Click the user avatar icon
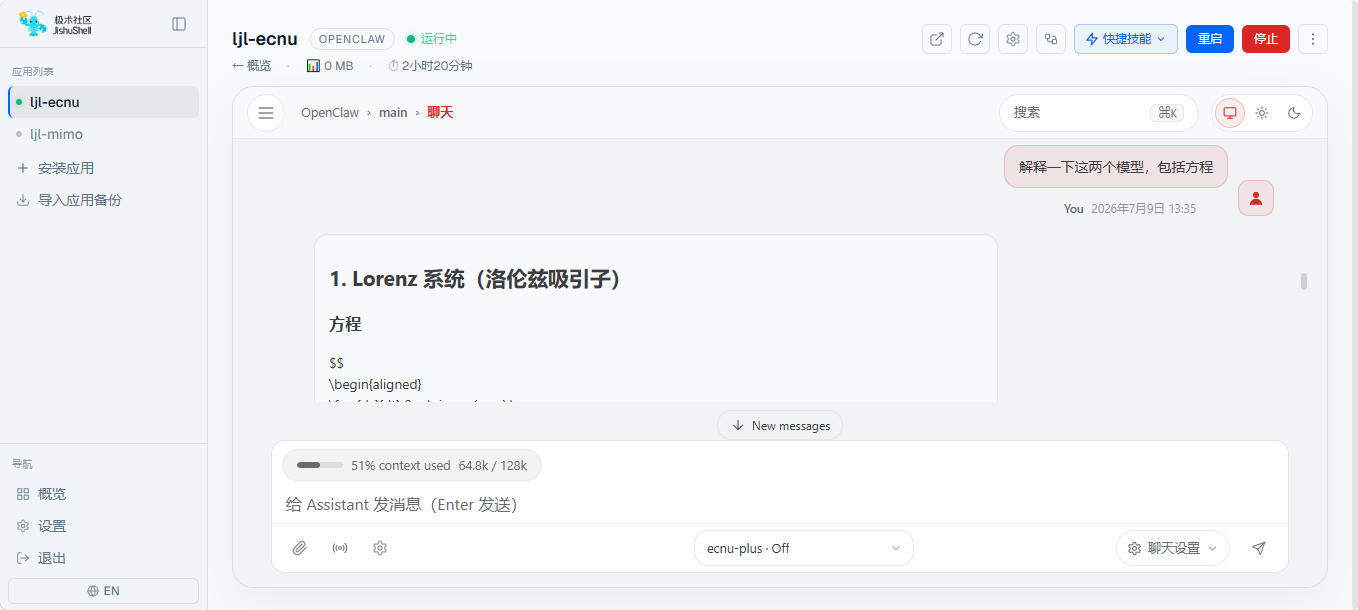This screenshot has height=610, width=1358. tap(1256, 198)
